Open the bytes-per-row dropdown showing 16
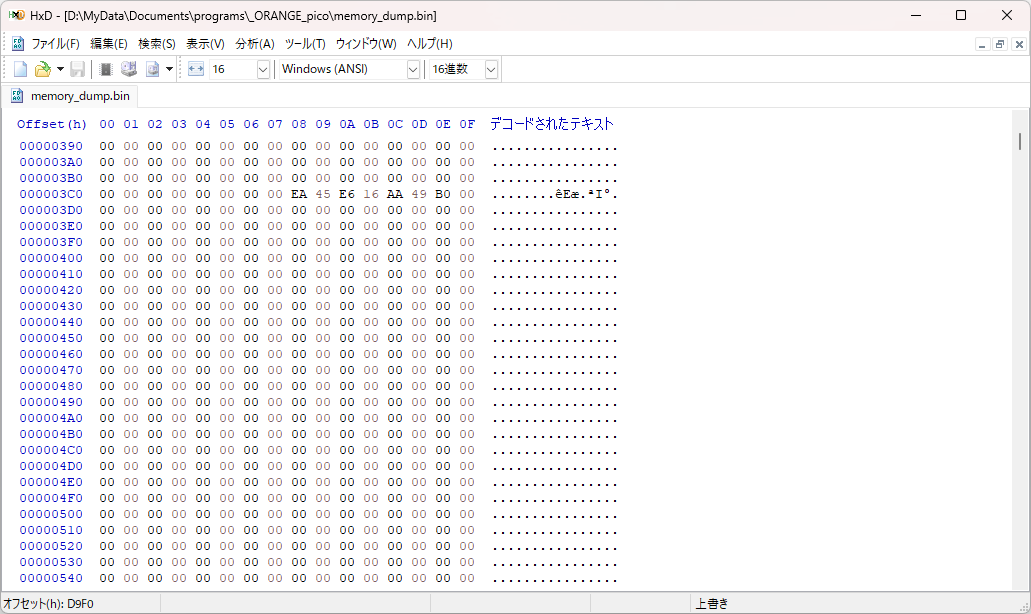Viewport: 1031px width, 614px height. click(x=262, y=68)
